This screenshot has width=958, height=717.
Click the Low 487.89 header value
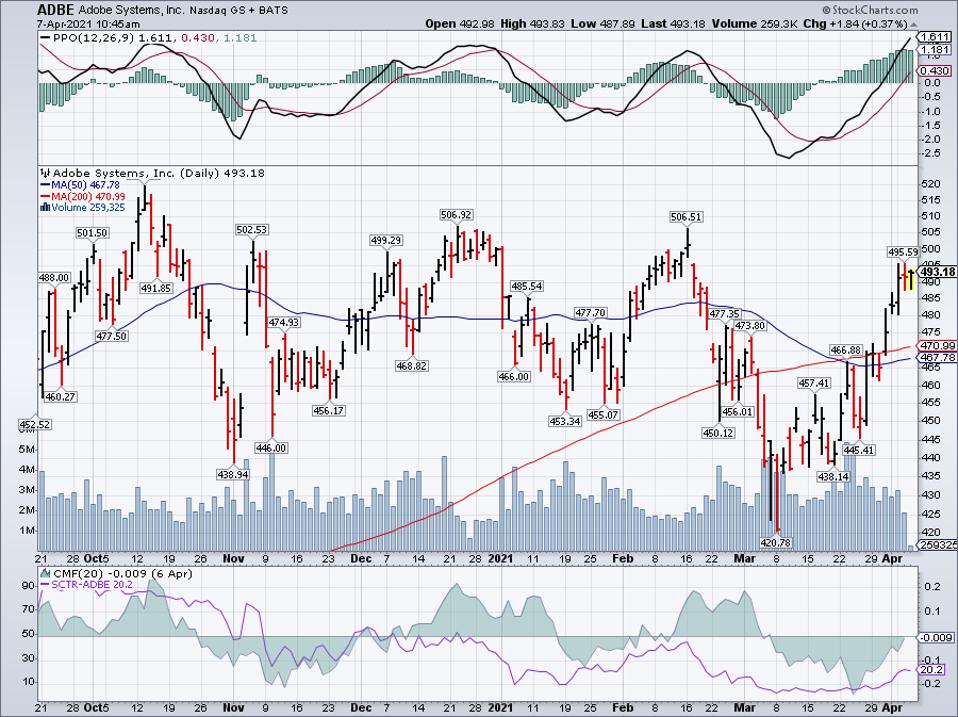pyautogui.click(x=603, y=24)
